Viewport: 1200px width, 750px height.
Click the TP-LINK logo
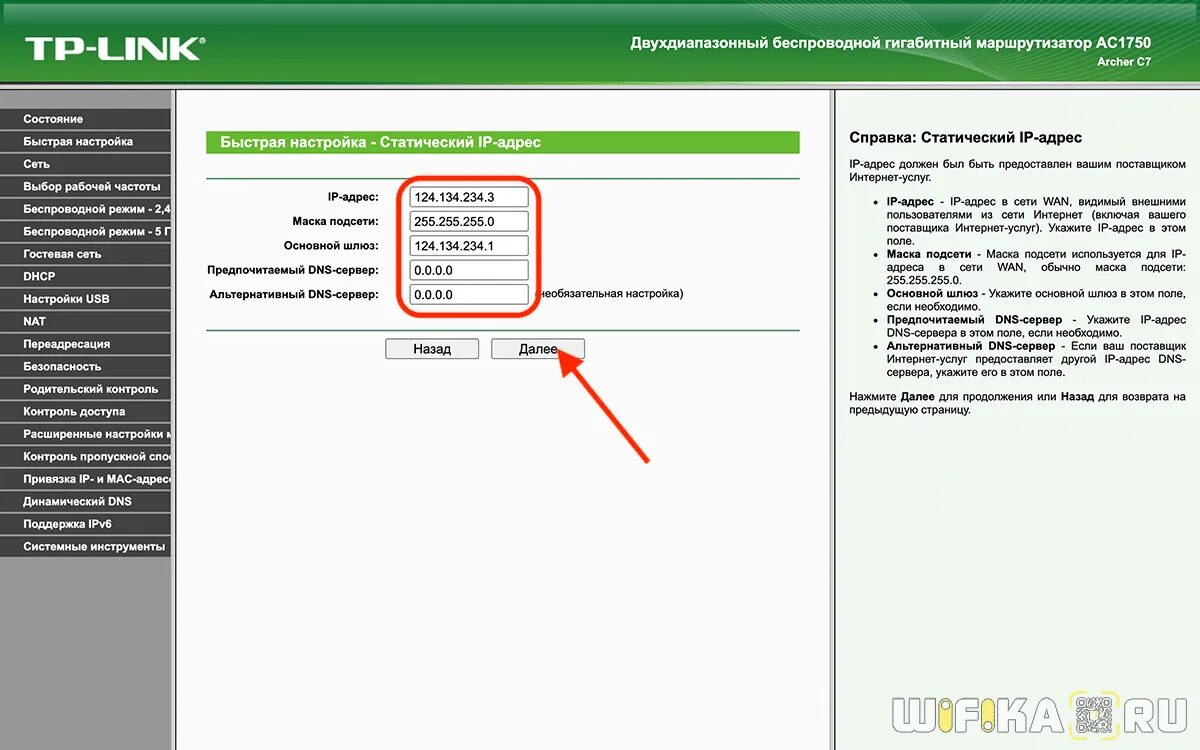[115, 48]
